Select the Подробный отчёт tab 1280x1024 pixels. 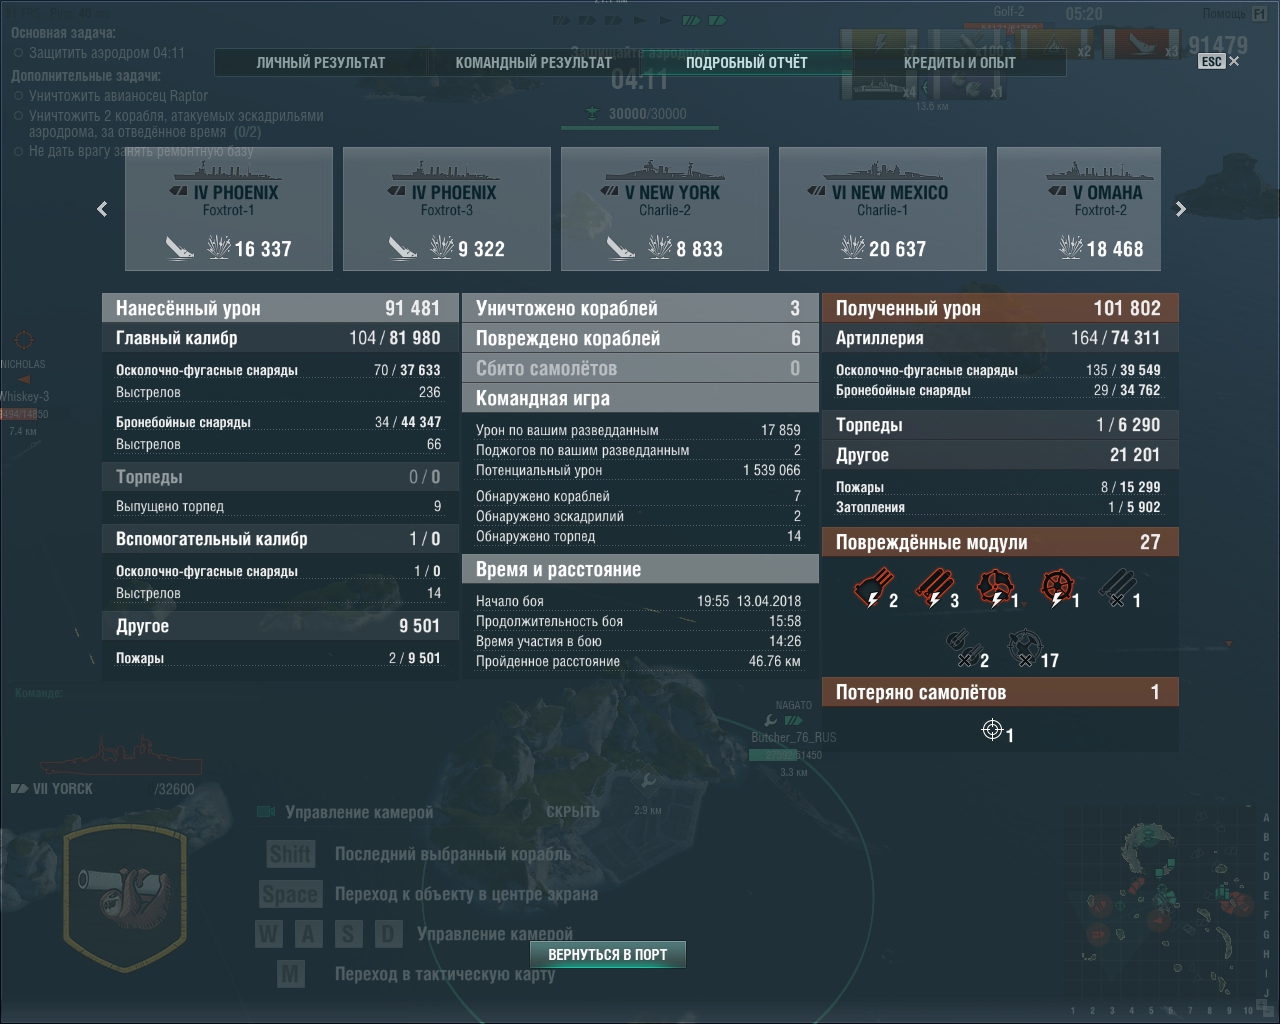pyautogui.click(x=746, y=62)
